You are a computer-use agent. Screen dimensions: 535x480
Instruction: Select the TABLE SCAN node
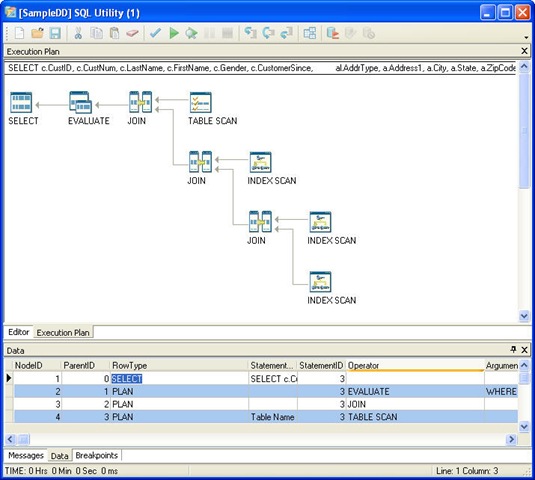point(201,102)
